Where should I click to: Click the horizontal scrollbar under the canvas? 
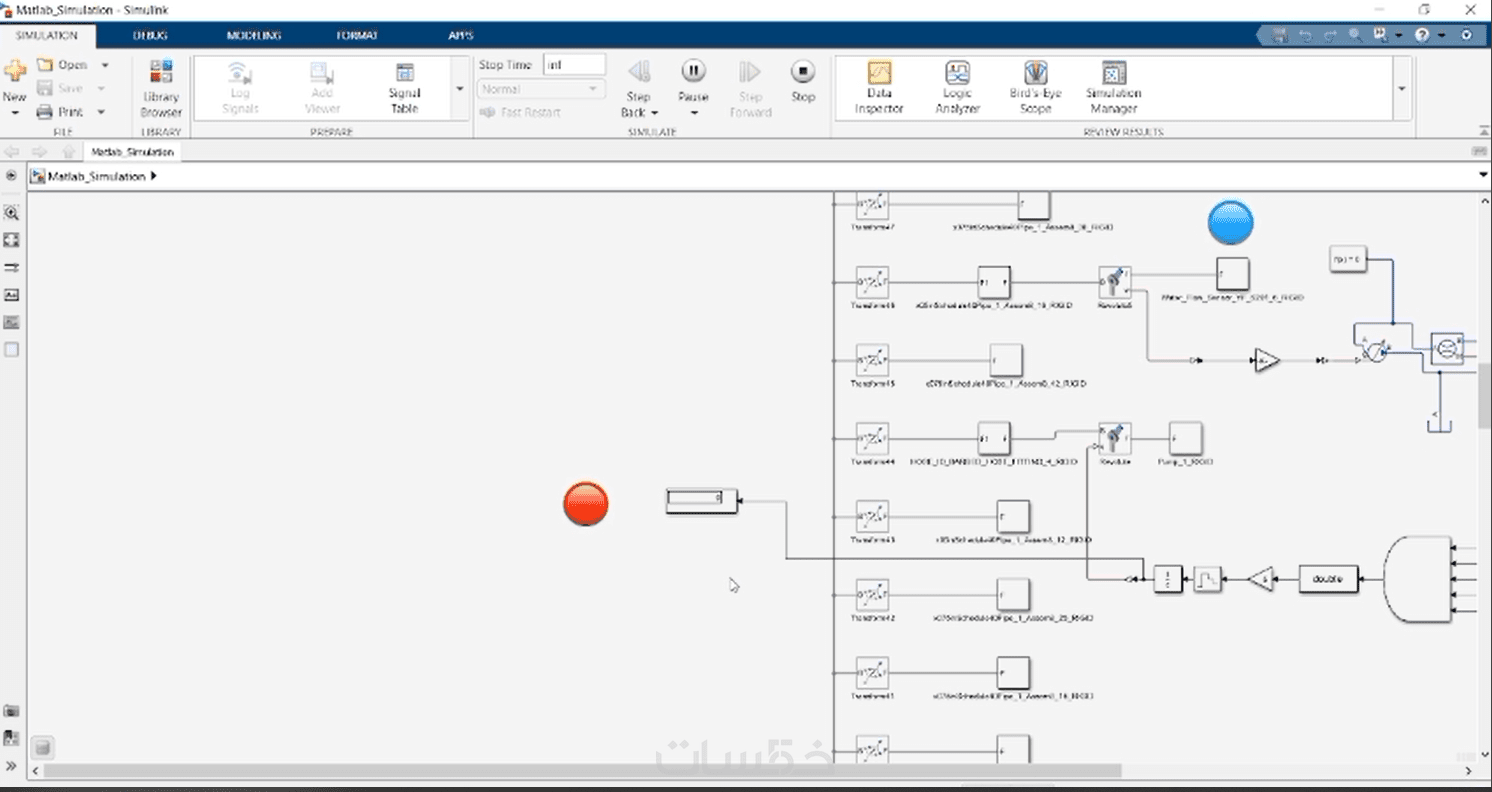[582, 771]
